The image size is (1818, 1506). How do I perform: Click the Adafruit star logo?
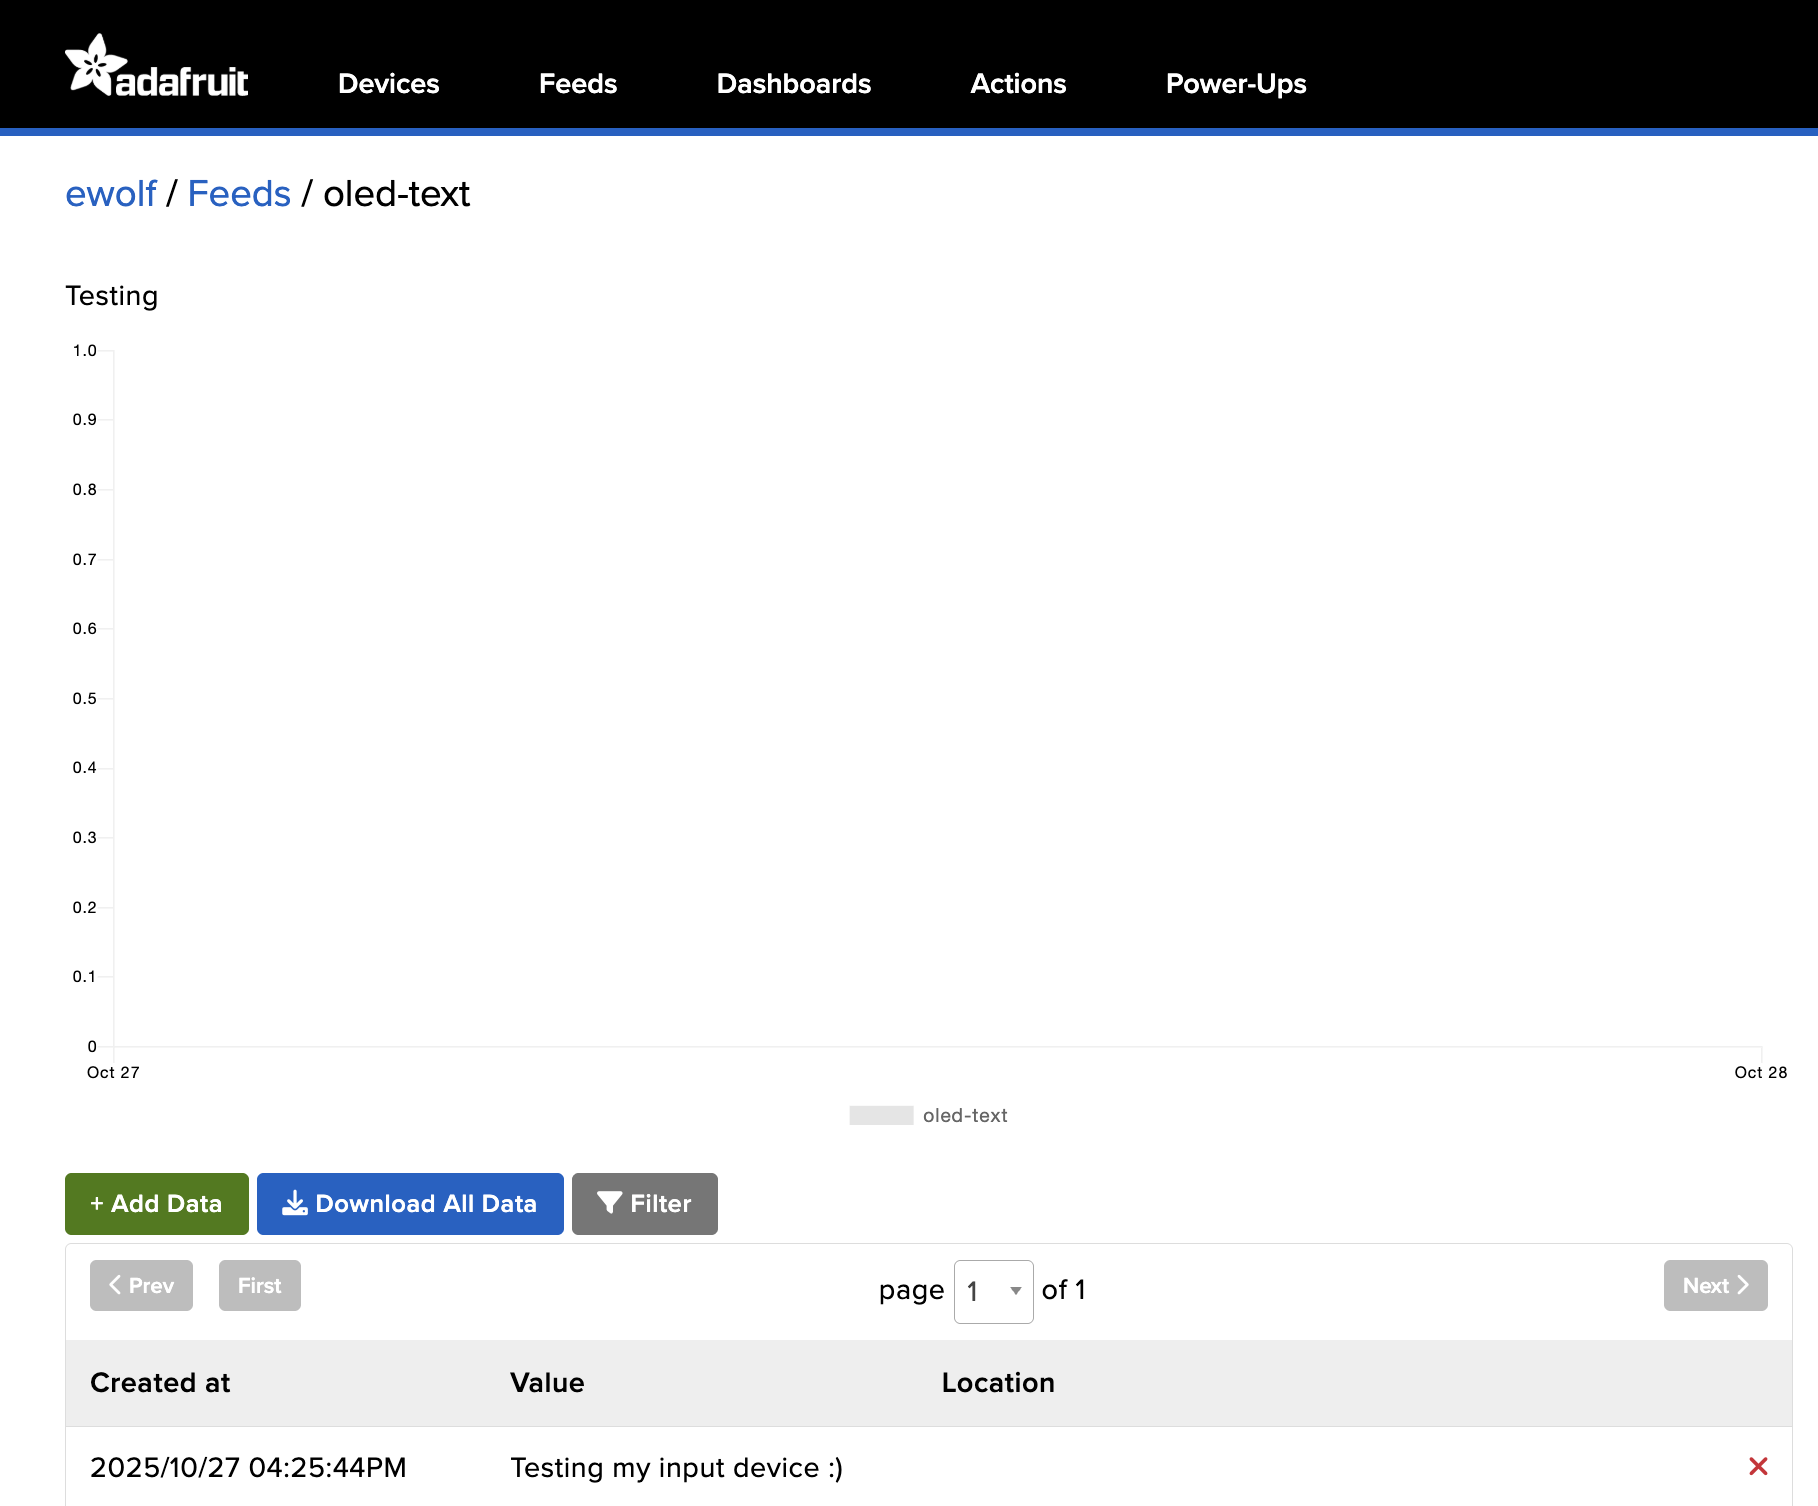click(96, 66)
